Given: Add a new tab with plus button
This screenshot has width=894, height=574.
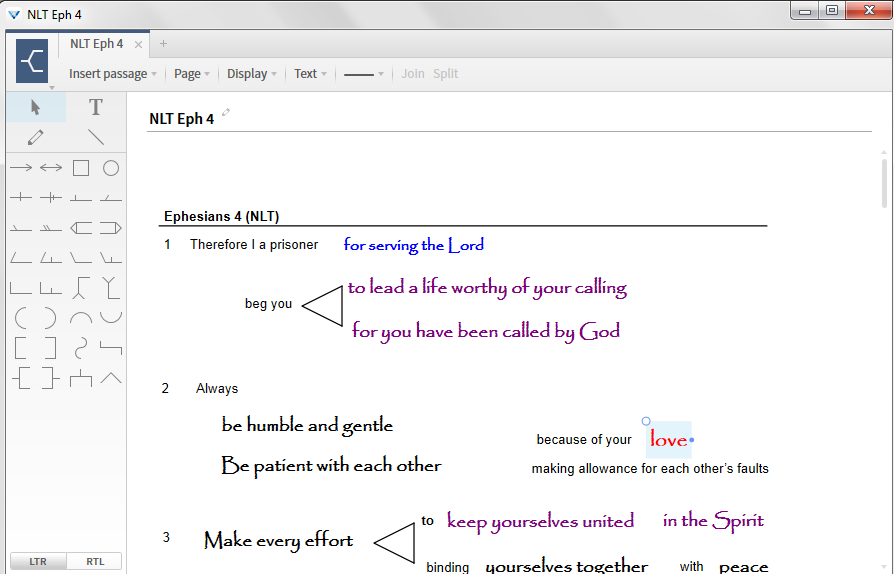Looking at the screenshot, I should (x=164, y=44).
